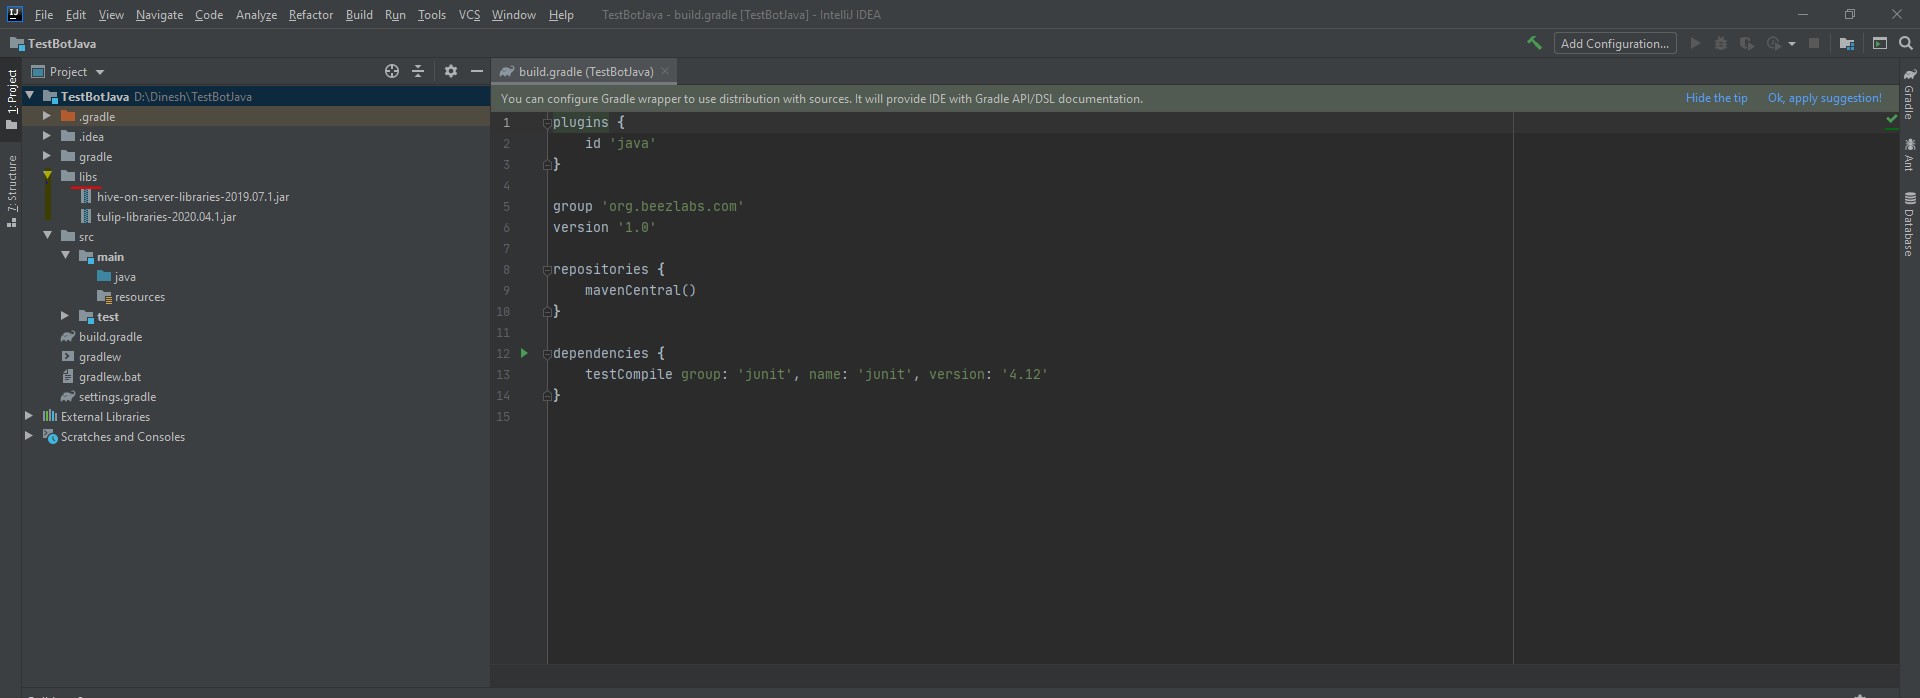Select tulip-libraries-2020.04.1.jar file
Screen dimensions: 1920x698
point(166,217)
